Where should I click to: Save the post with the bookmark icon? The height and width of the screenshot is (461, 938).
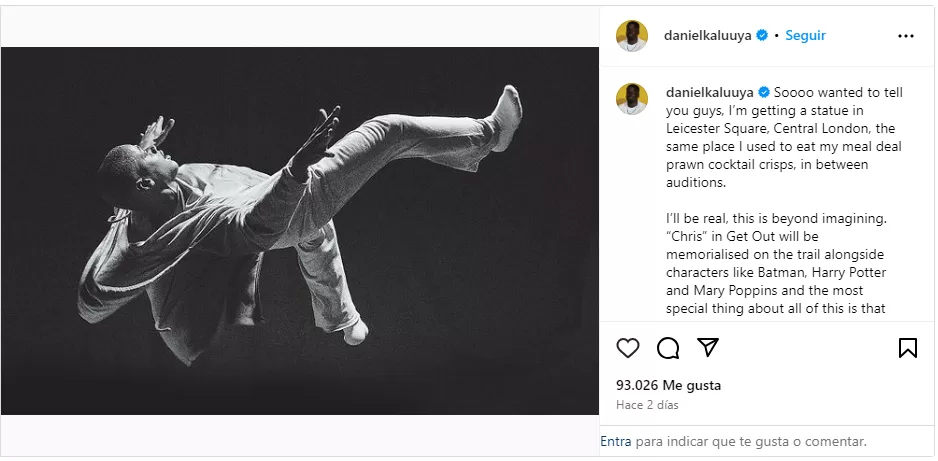tap(907, 348)
